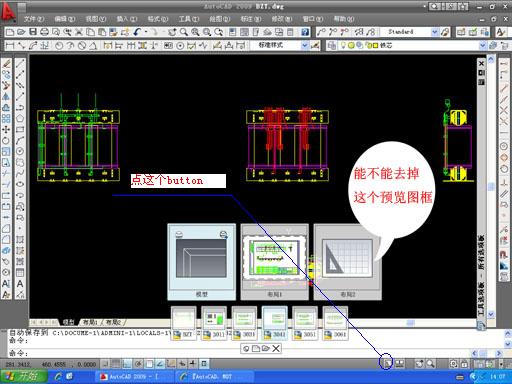Image resolution: width=512 pixels, height=384 pixels.
Task: Open the Layer Properties Manager icon
Action: point(332,45)
